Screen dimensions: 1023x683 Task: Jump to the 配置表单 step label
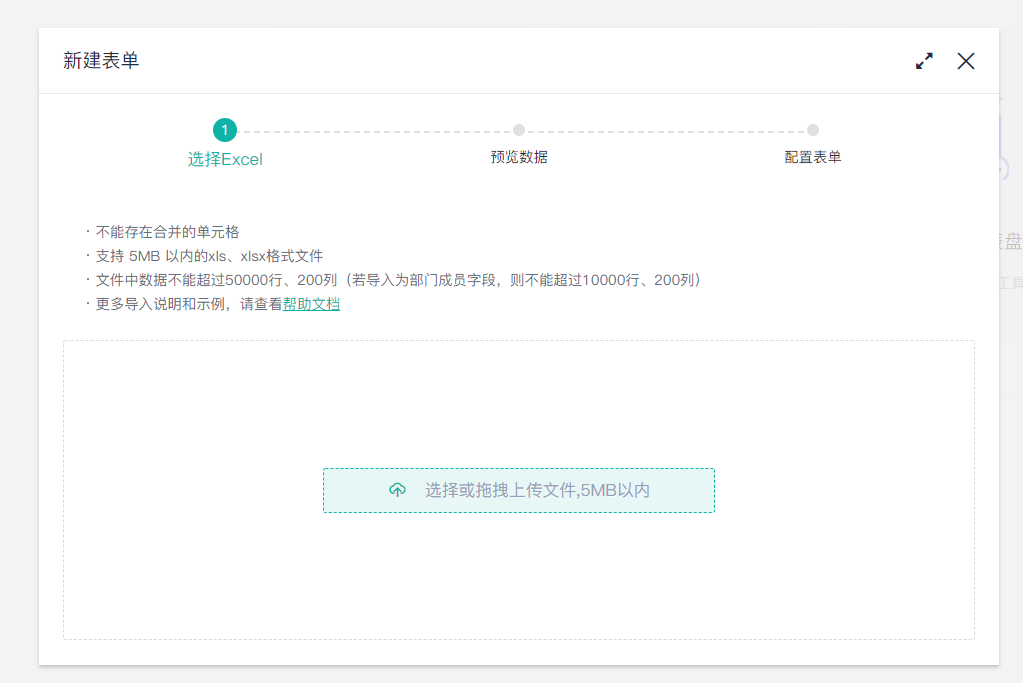pyautogui.click(x=813, y=157)
